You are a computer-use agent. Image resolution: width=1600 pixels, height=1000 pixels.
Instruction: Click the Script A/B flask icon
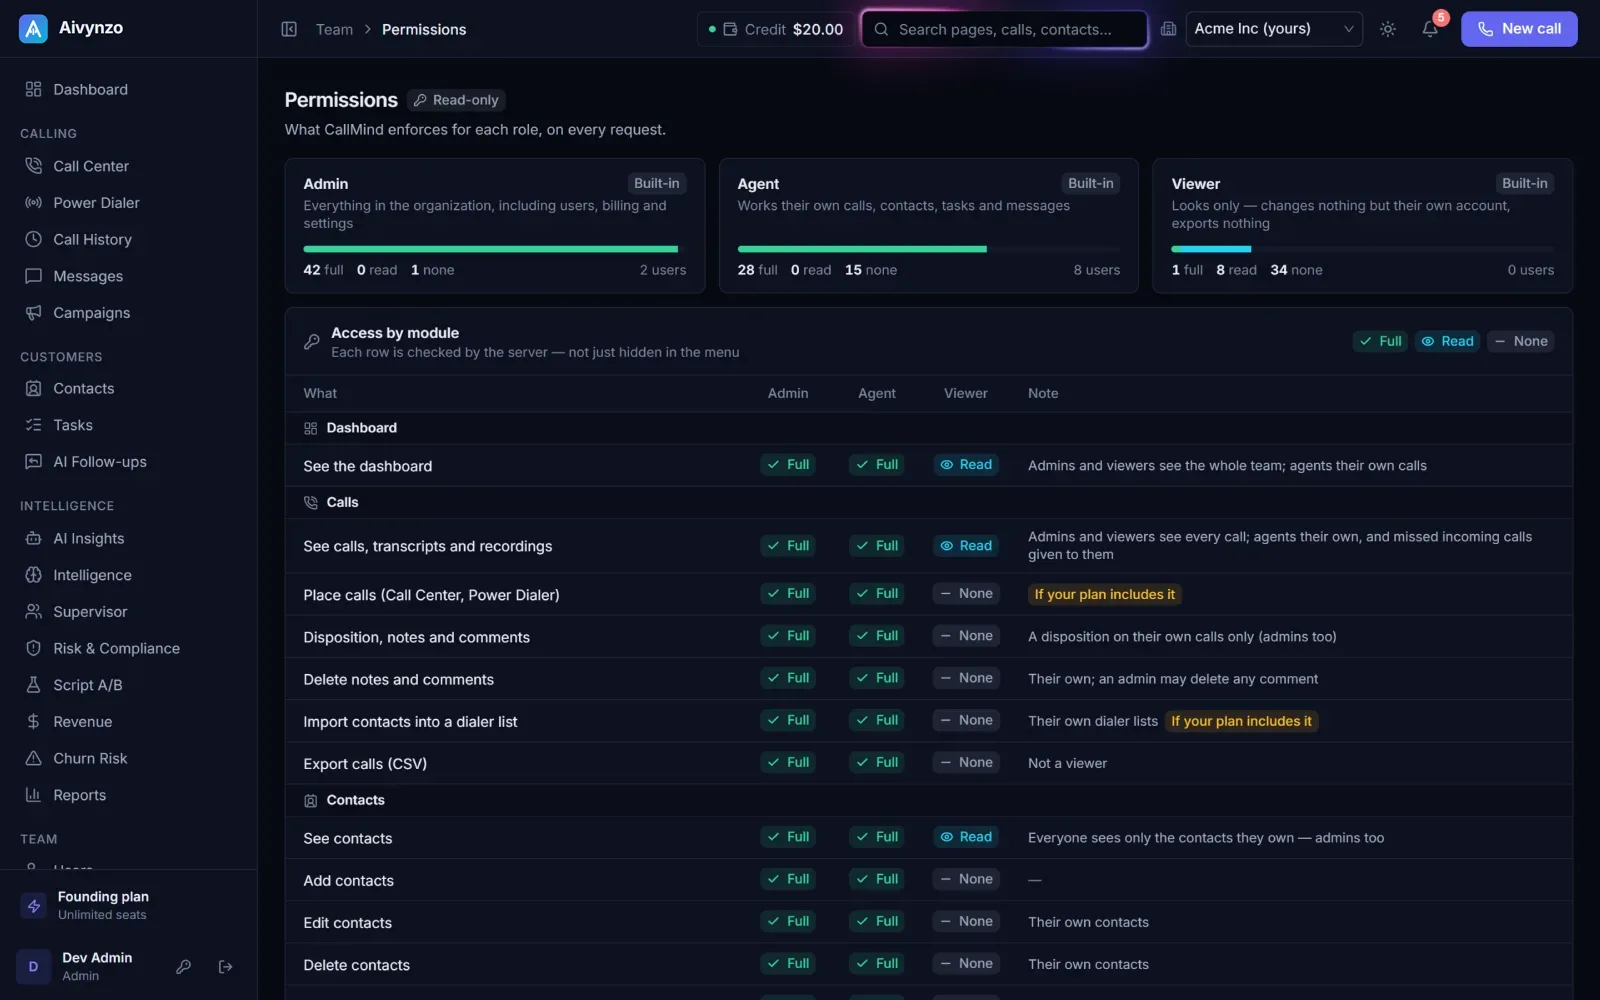[33, 685]
